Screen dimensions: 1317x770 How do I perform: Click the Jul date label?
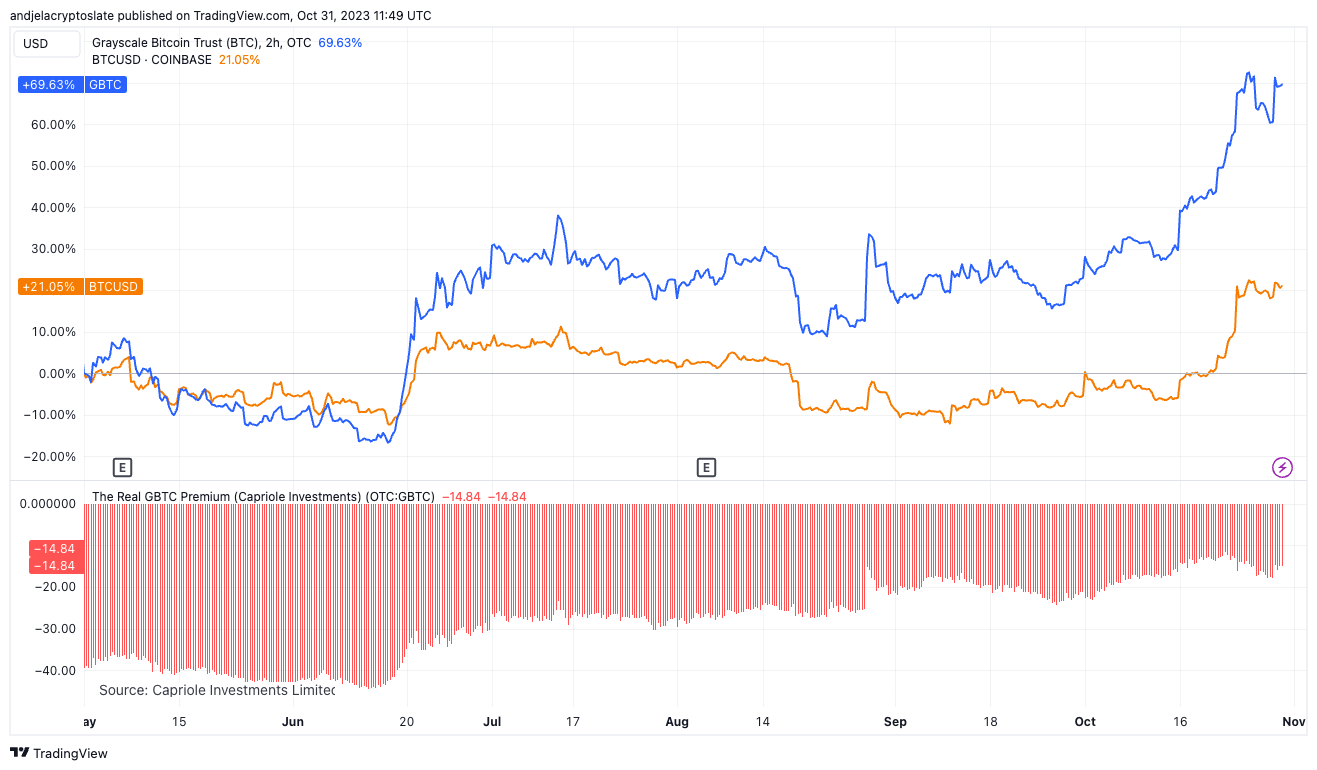491,721
